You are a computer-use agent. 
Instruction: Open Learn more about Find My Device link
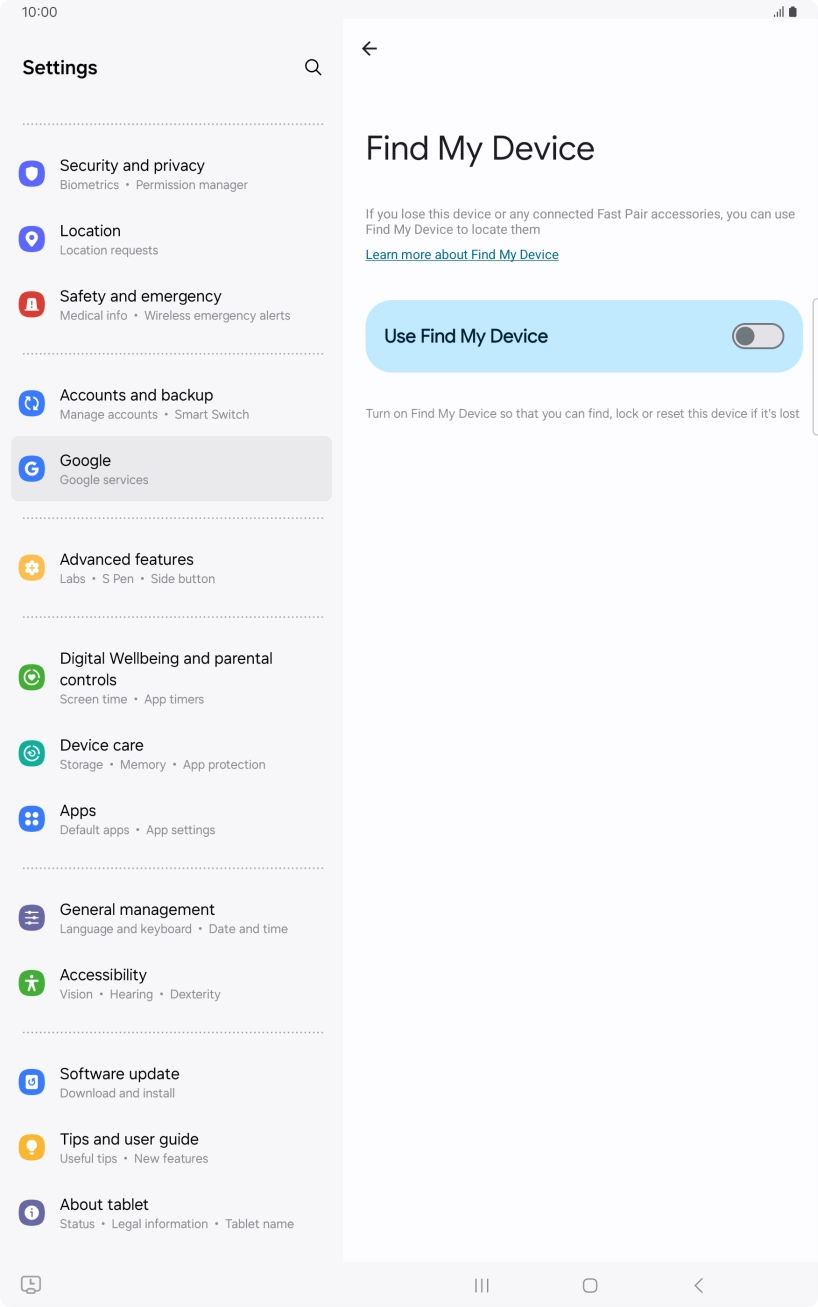coord(462,255)
